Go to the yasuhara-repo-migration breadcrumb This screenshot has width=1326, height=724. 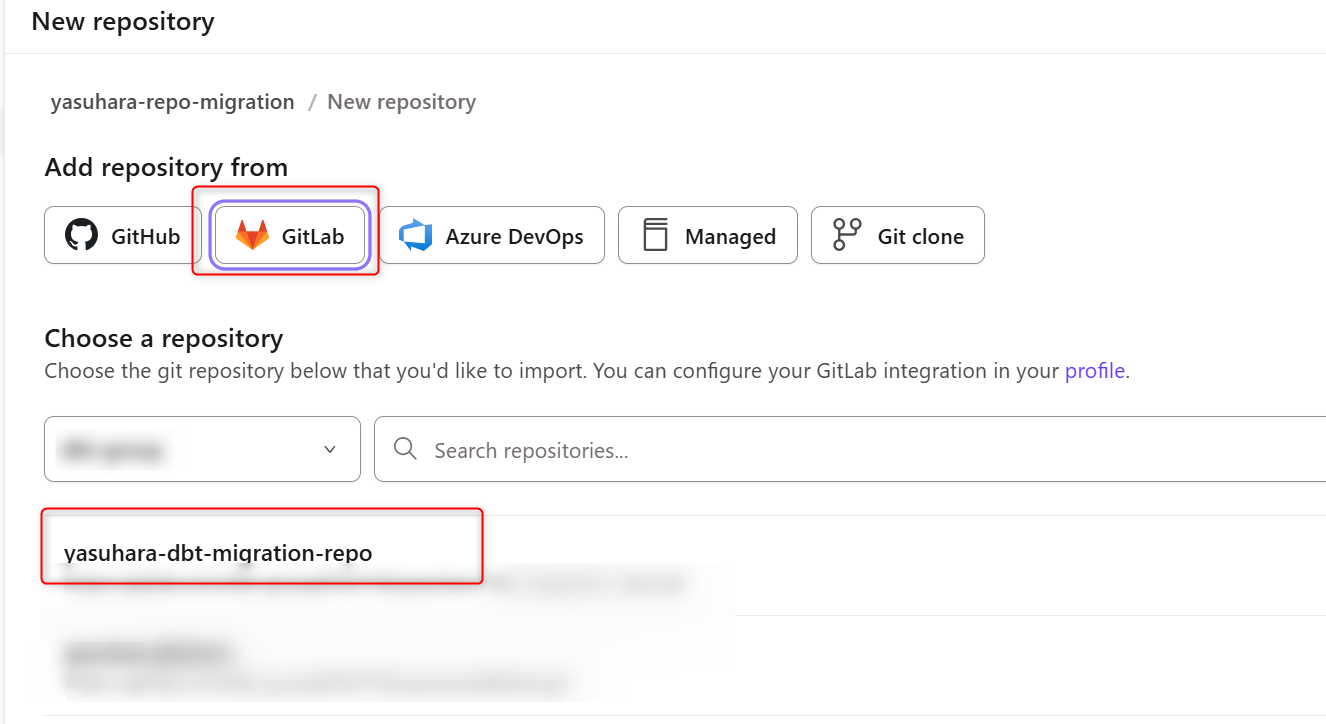pos(172,102)
